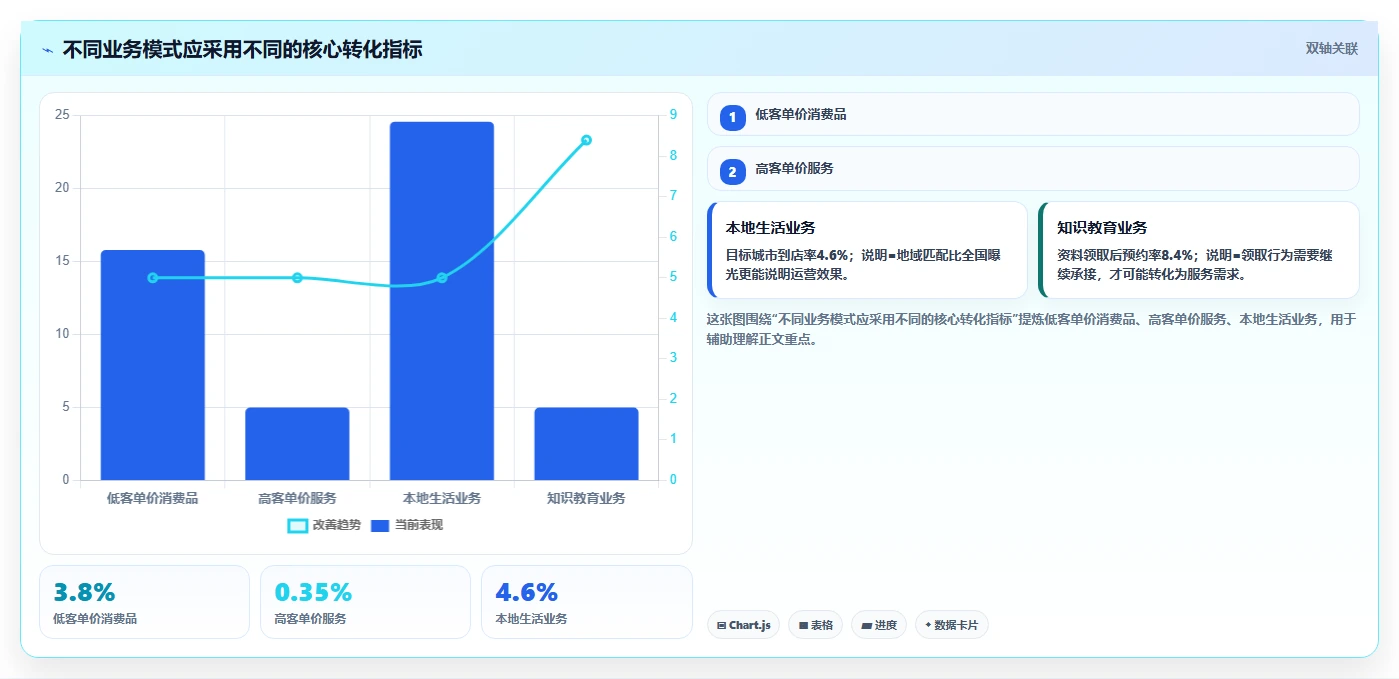The image size is (1399, 679).
Task: Click the 本地生活业务 x-axis label
Action: (442, 498)
